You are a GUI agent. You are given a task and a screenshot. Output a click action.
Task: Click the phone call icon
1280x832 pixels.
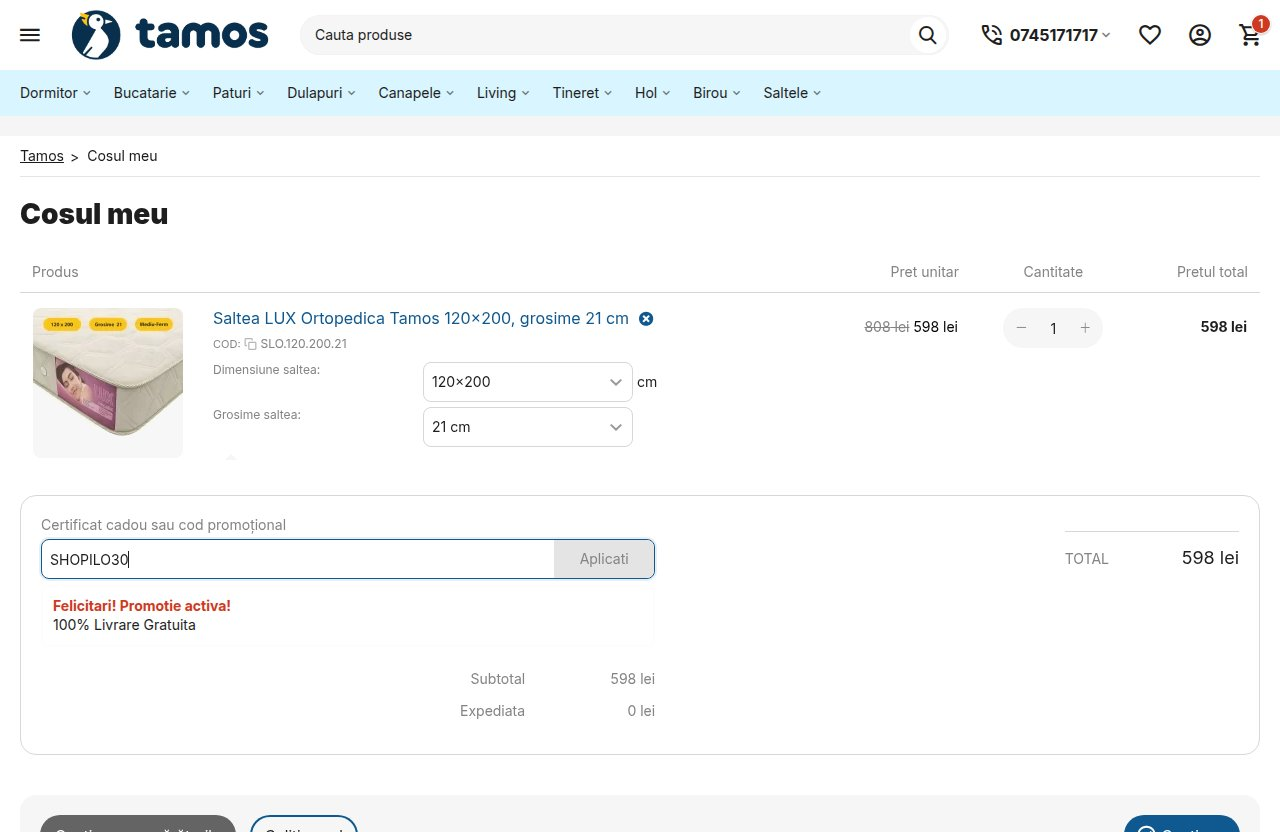(991, 35)
